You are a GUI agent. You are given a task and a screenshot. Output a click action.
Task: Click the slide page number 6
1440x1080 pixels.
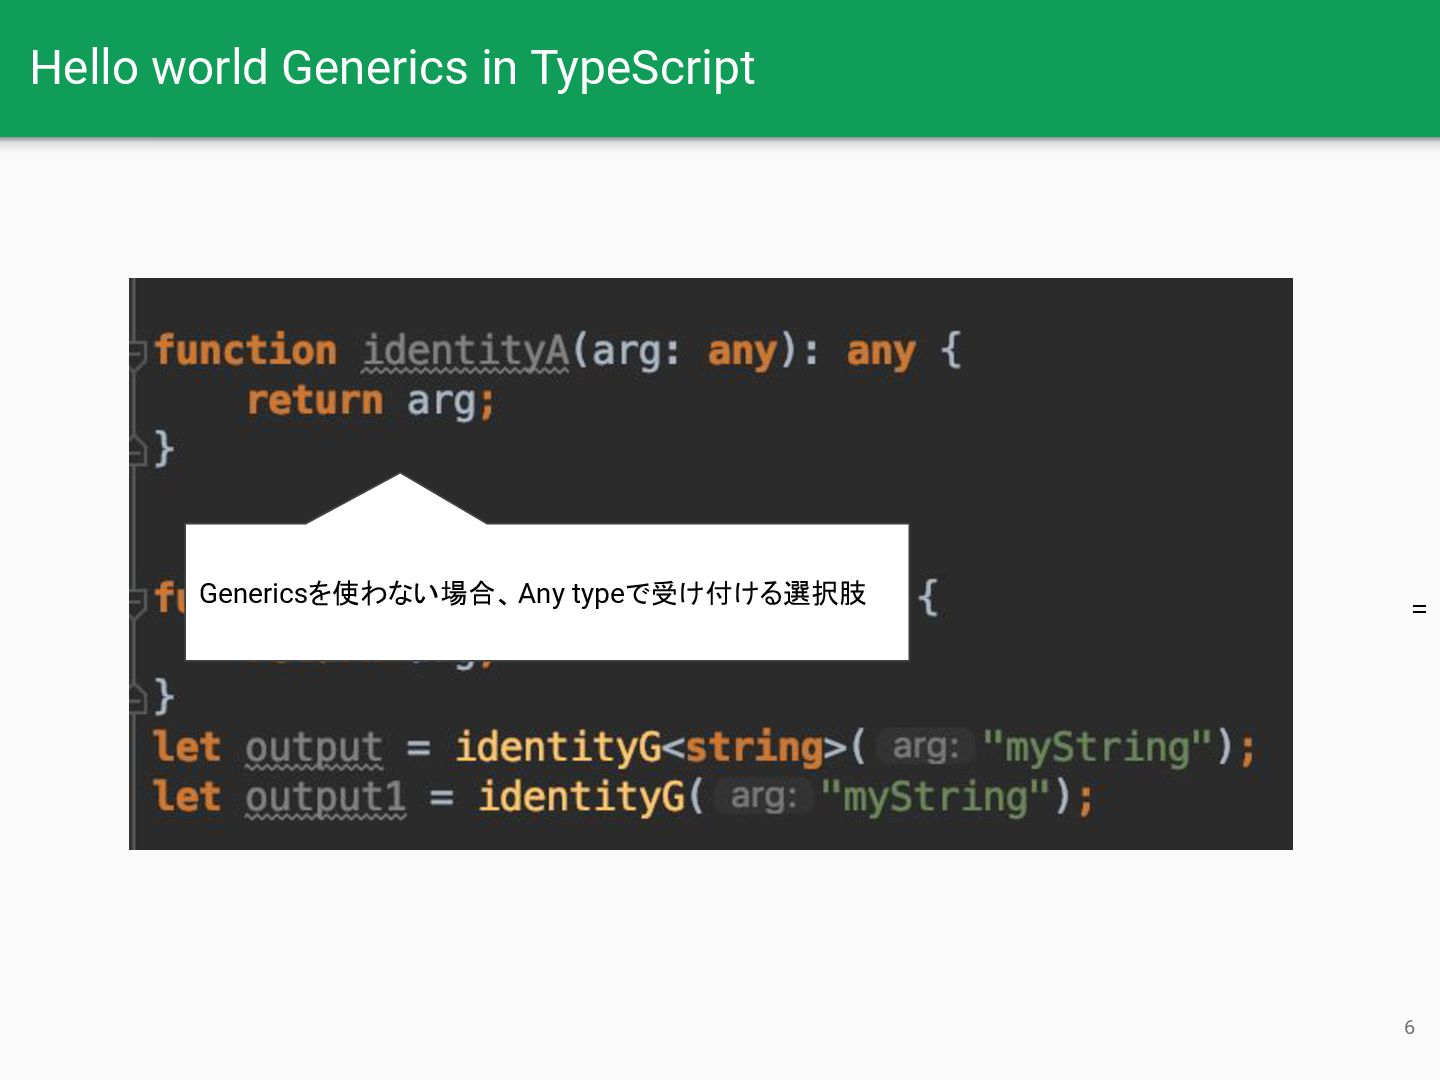point(1409,1027)
